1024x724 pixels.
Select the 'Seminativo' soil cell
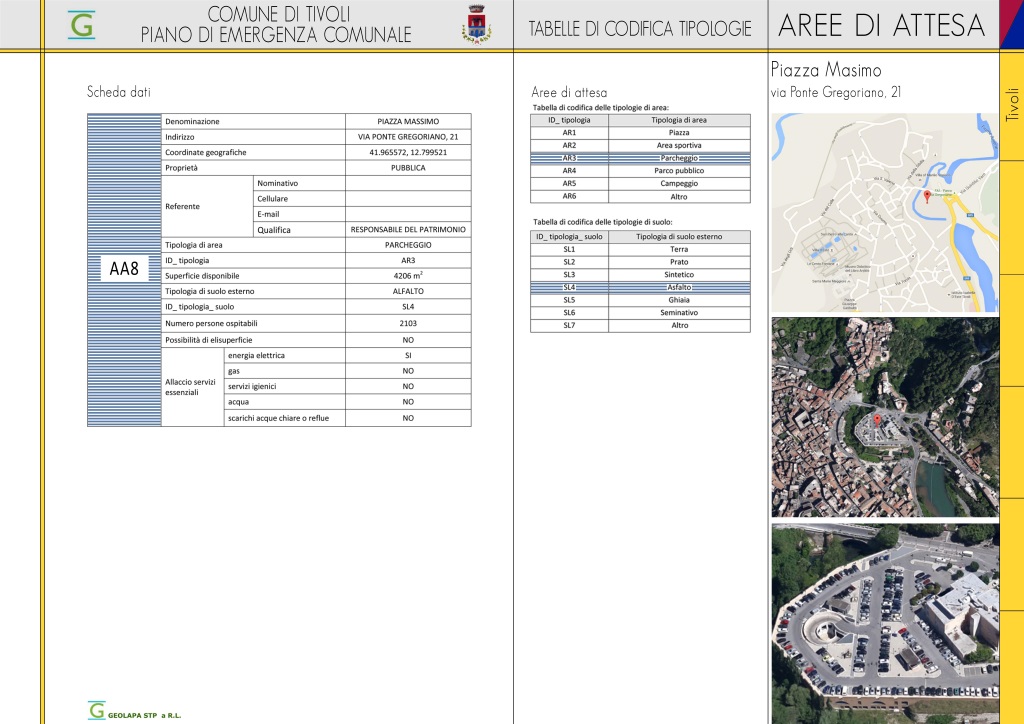point(679,313)
